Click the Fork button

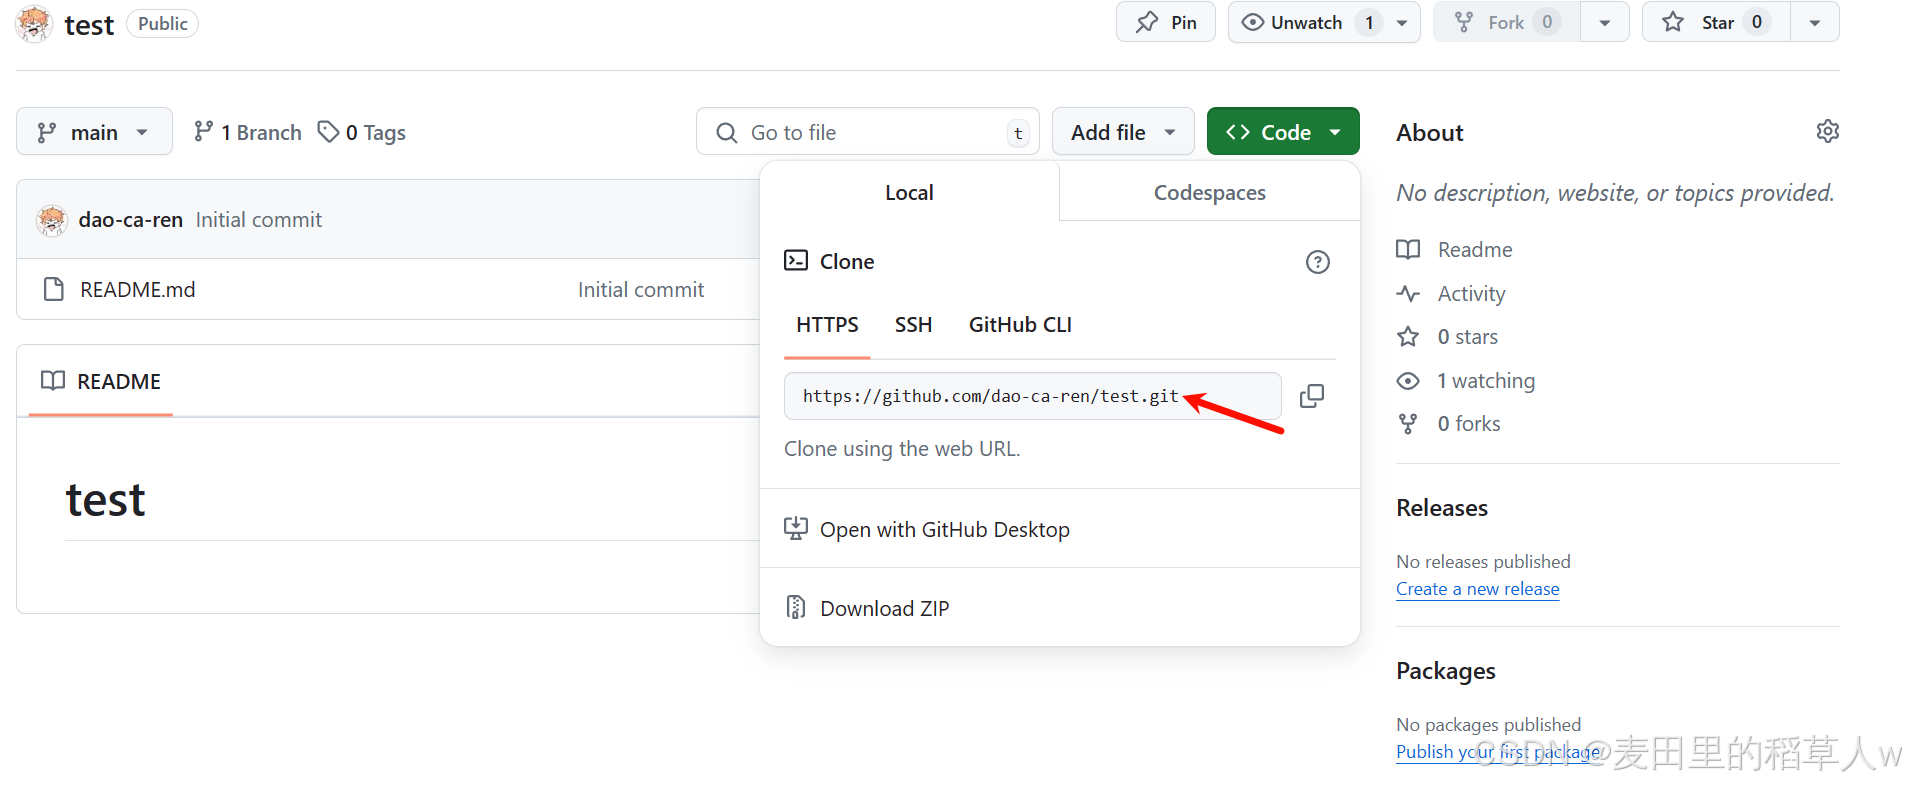click(1507, 22)
